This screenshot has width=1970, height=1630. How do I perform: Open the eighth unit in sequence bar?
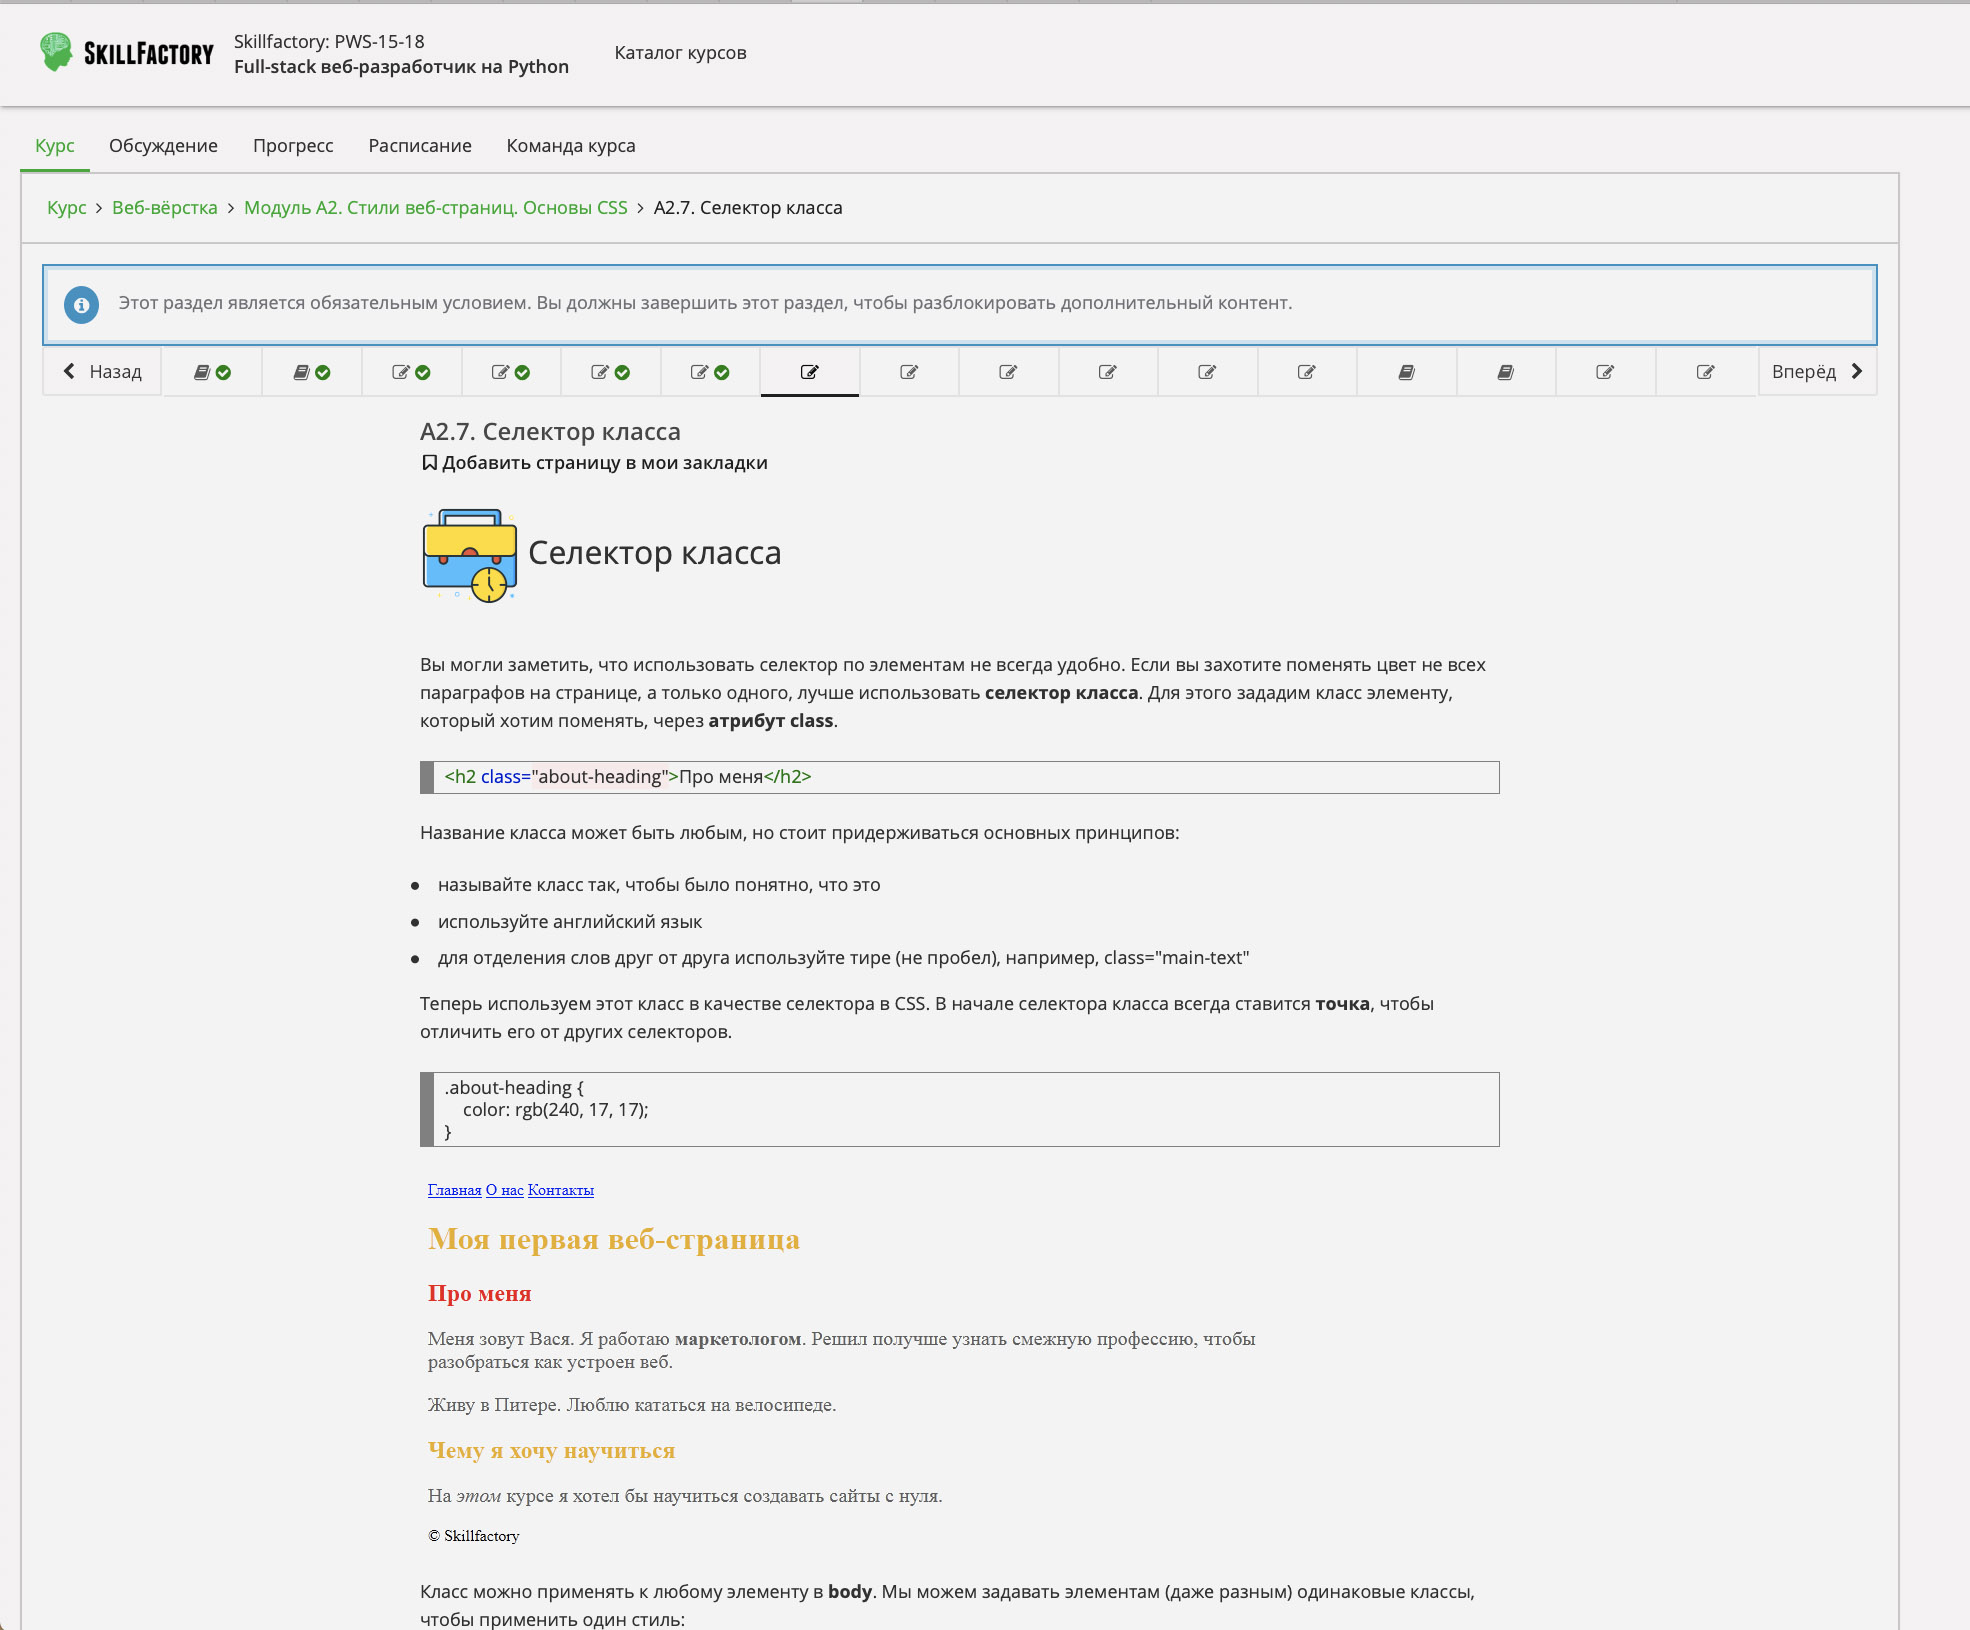tap(909, 372)
